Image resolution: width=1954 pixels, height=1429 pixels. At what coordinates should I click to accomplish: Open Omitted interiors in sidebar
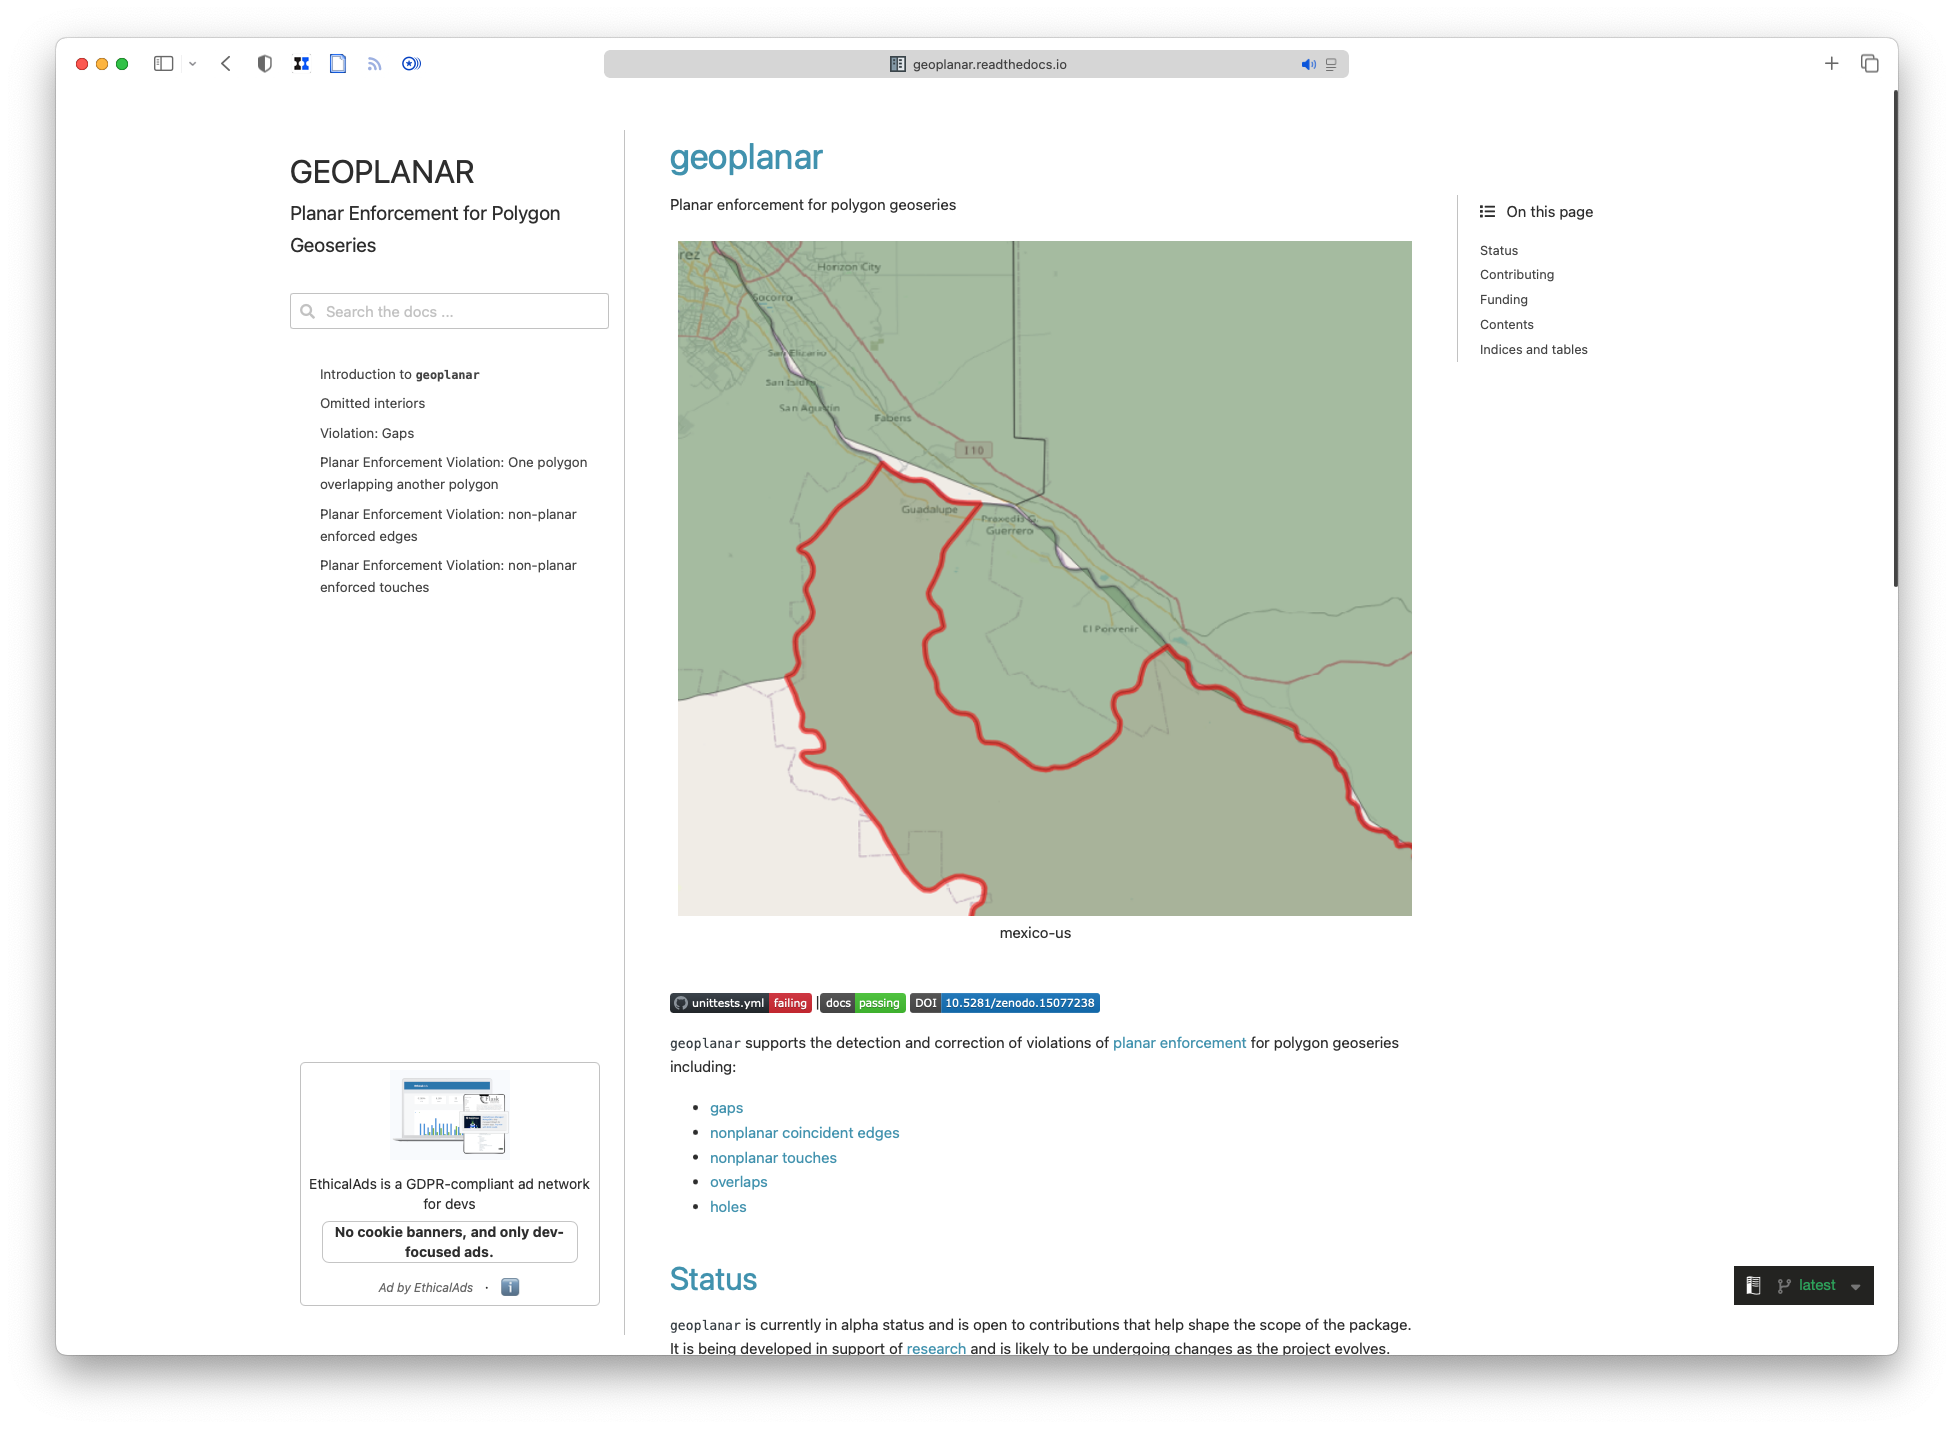[x=372, y=403]
